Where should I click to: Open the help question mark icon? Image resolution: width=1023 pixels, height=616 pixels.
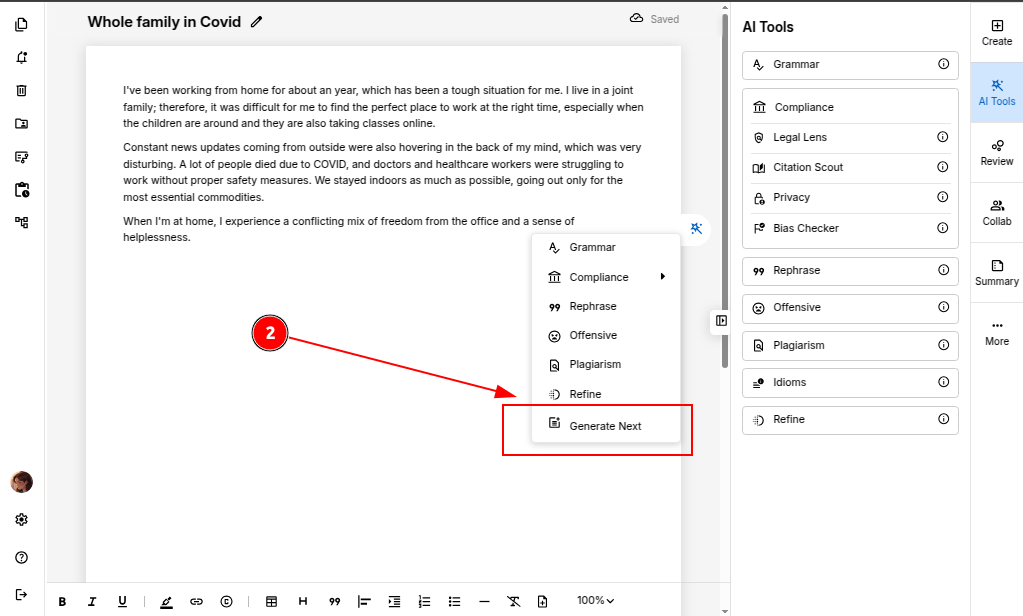21,557
